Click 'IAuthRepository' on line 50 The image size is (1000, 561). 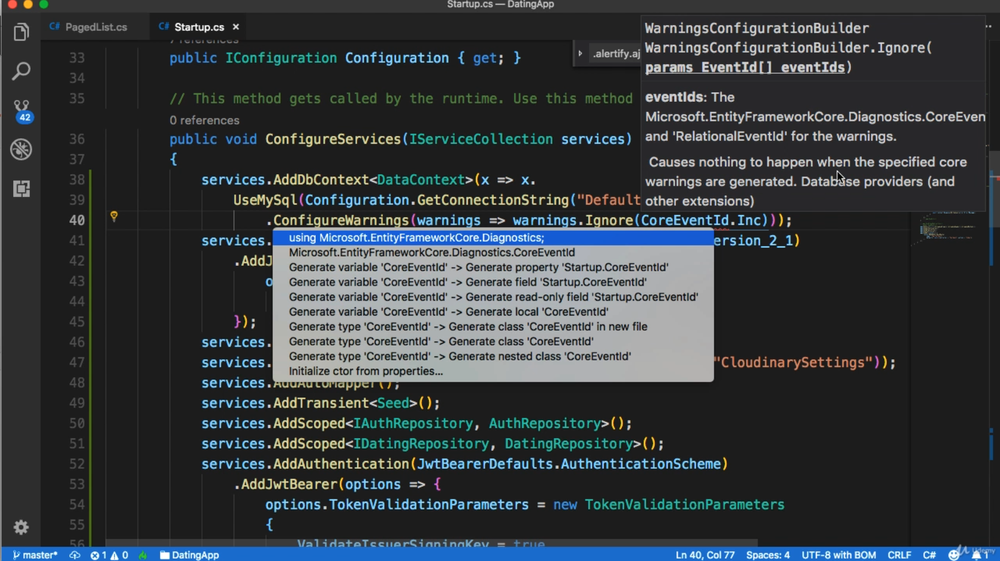(x=413, y=423)
